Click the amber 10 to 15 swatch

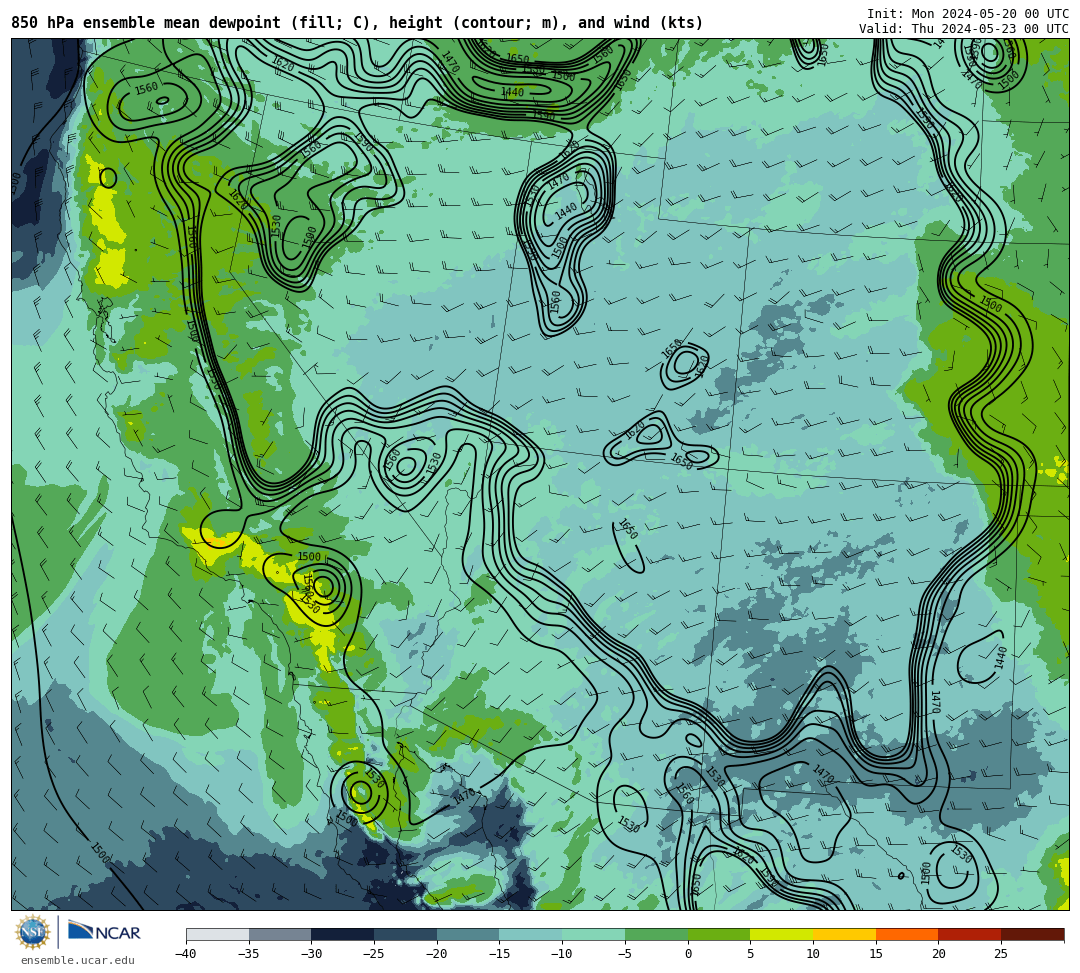pos(844,934)
